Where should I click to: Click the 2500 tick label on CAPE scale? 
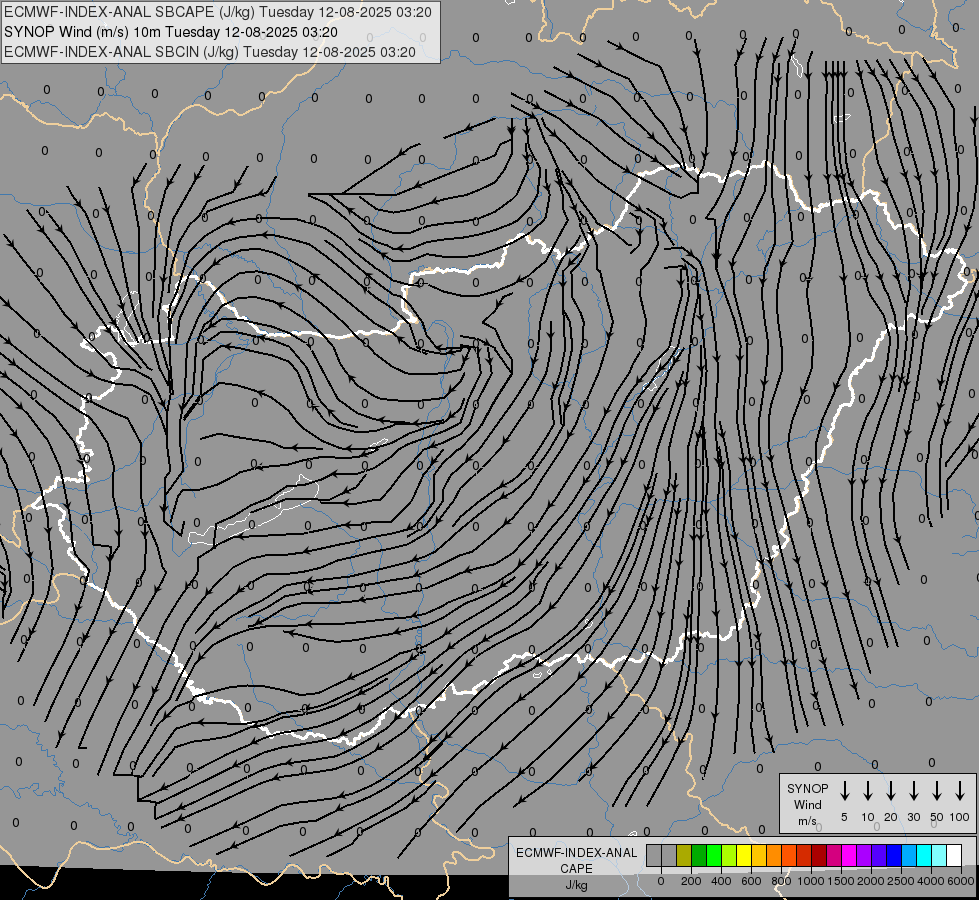900,881
